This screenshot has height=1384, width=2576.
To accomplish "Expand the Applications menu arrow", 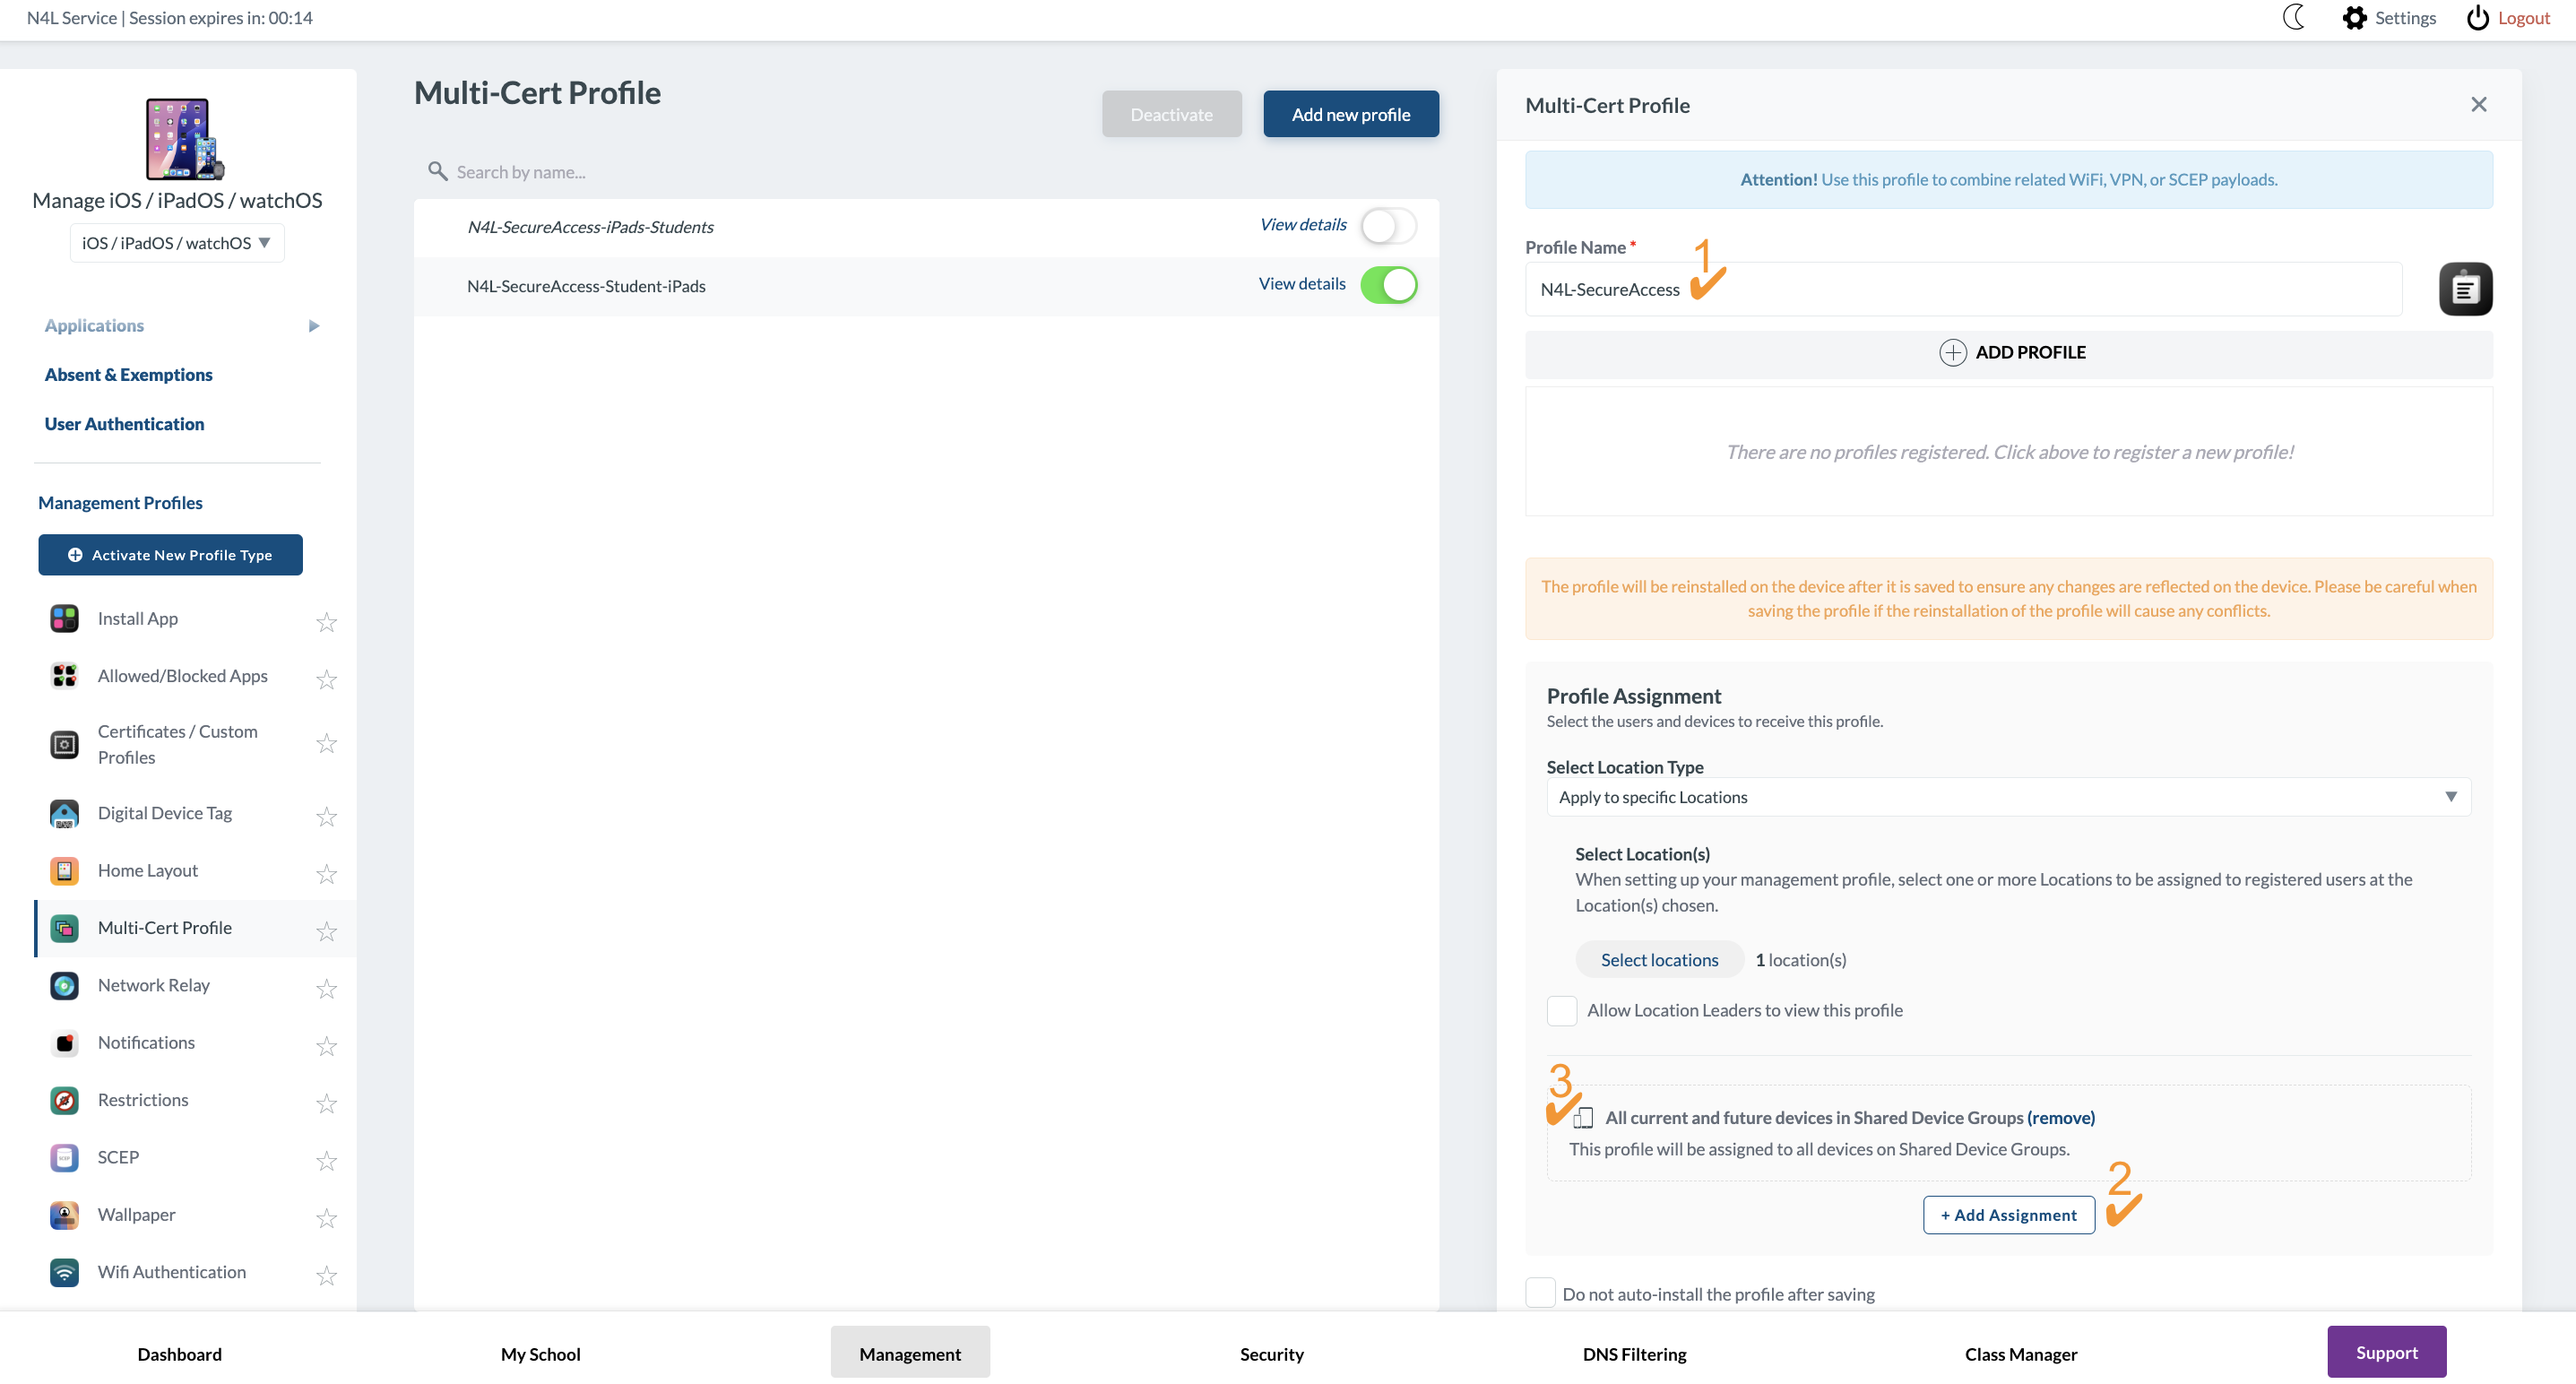I will pos(314,326).
